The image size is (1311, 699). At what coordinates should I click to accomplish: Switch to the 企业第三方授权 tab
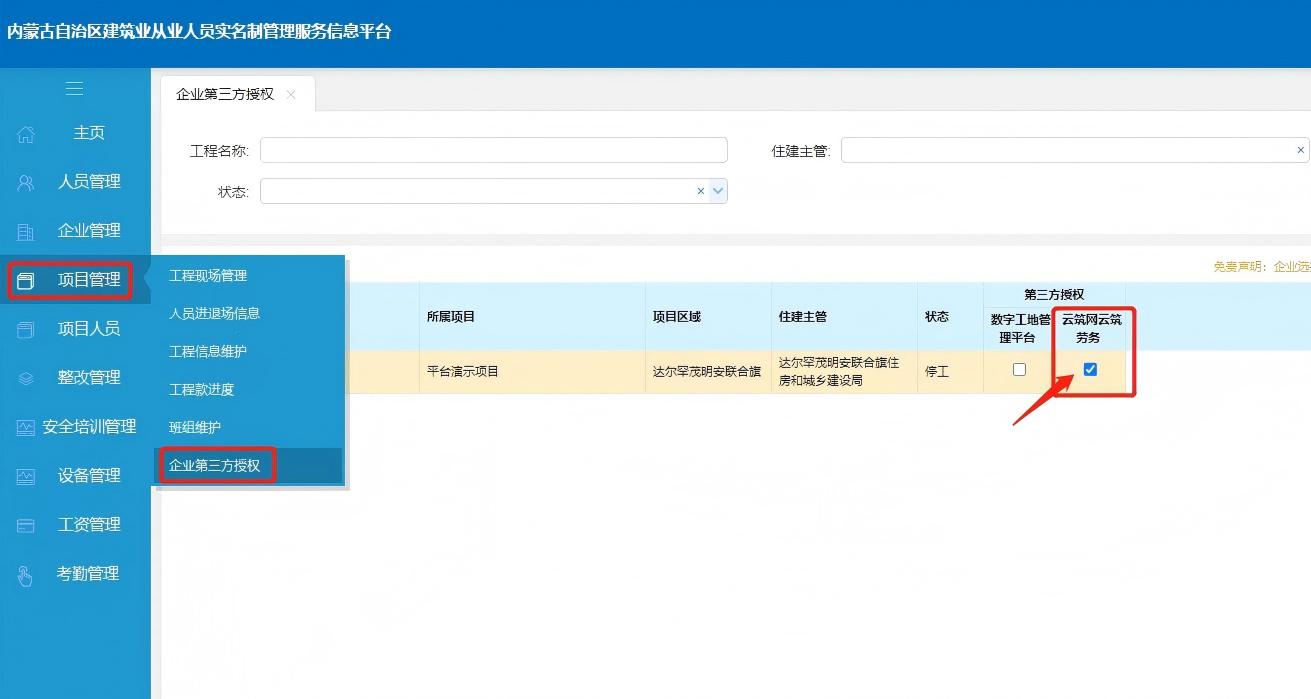pyautogui.click(x=225, y=94)
